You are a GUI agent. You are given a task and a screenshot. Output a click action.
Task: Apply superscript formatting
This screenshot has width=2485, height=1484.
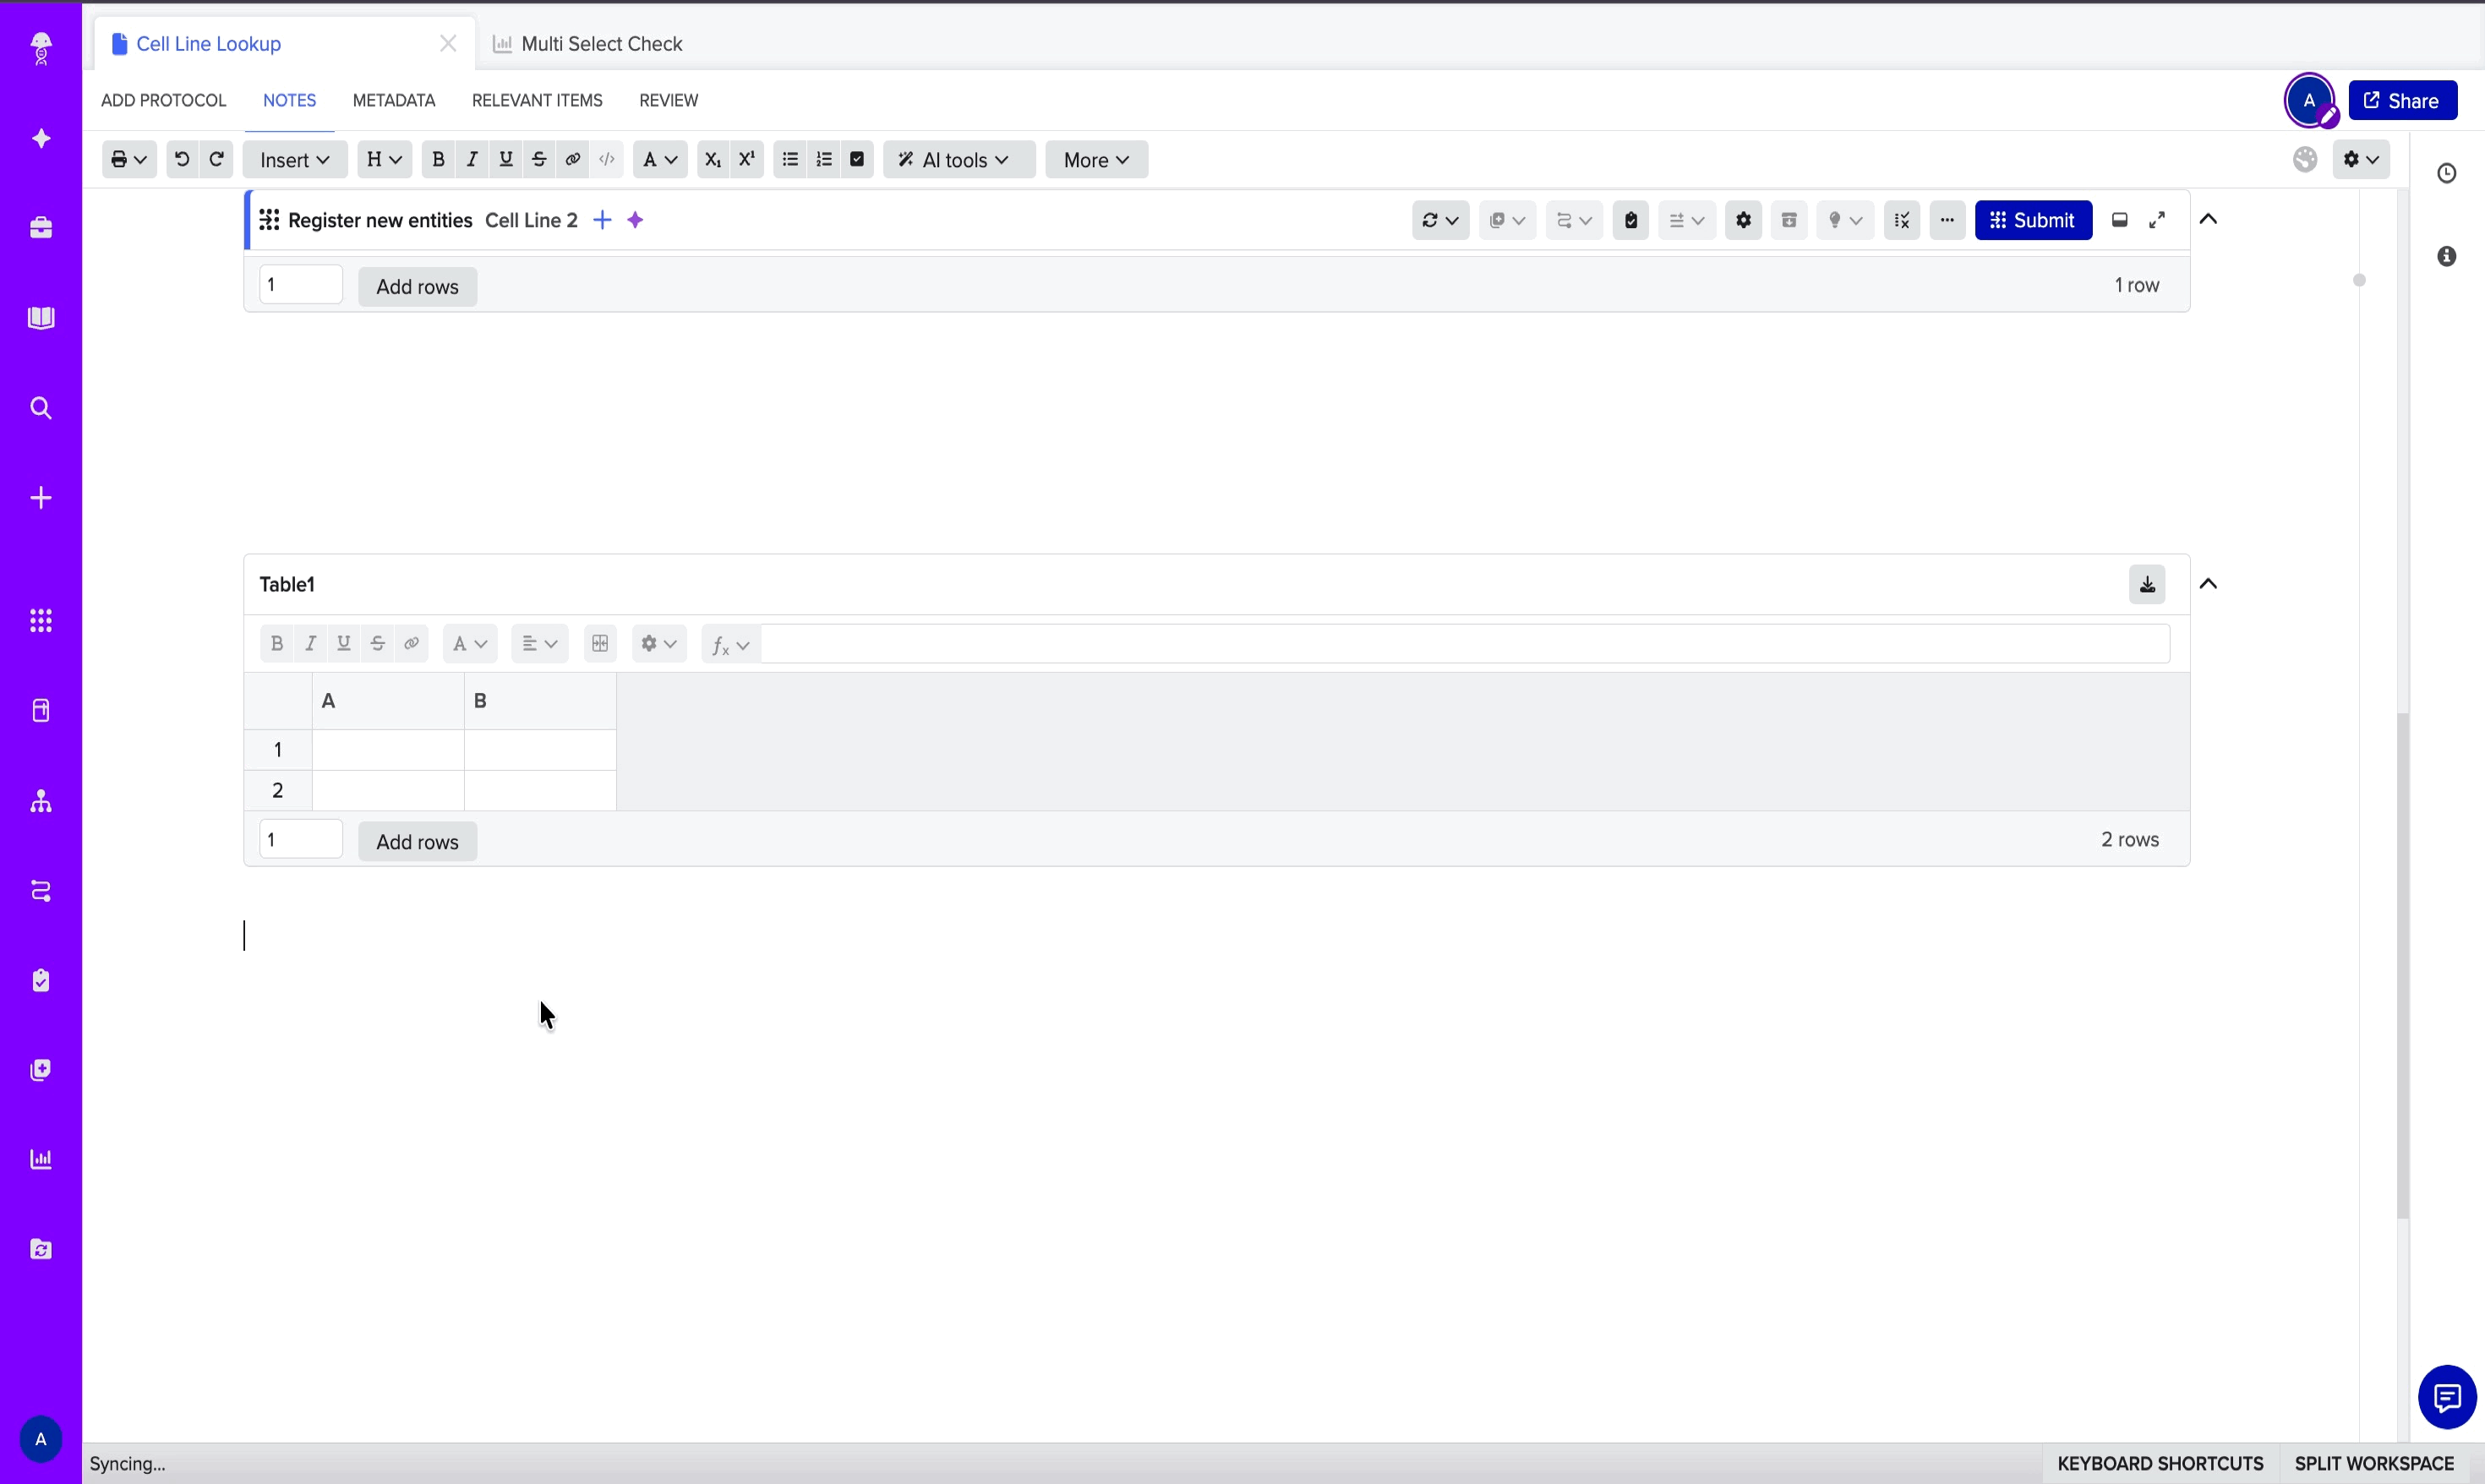point(746,159)
